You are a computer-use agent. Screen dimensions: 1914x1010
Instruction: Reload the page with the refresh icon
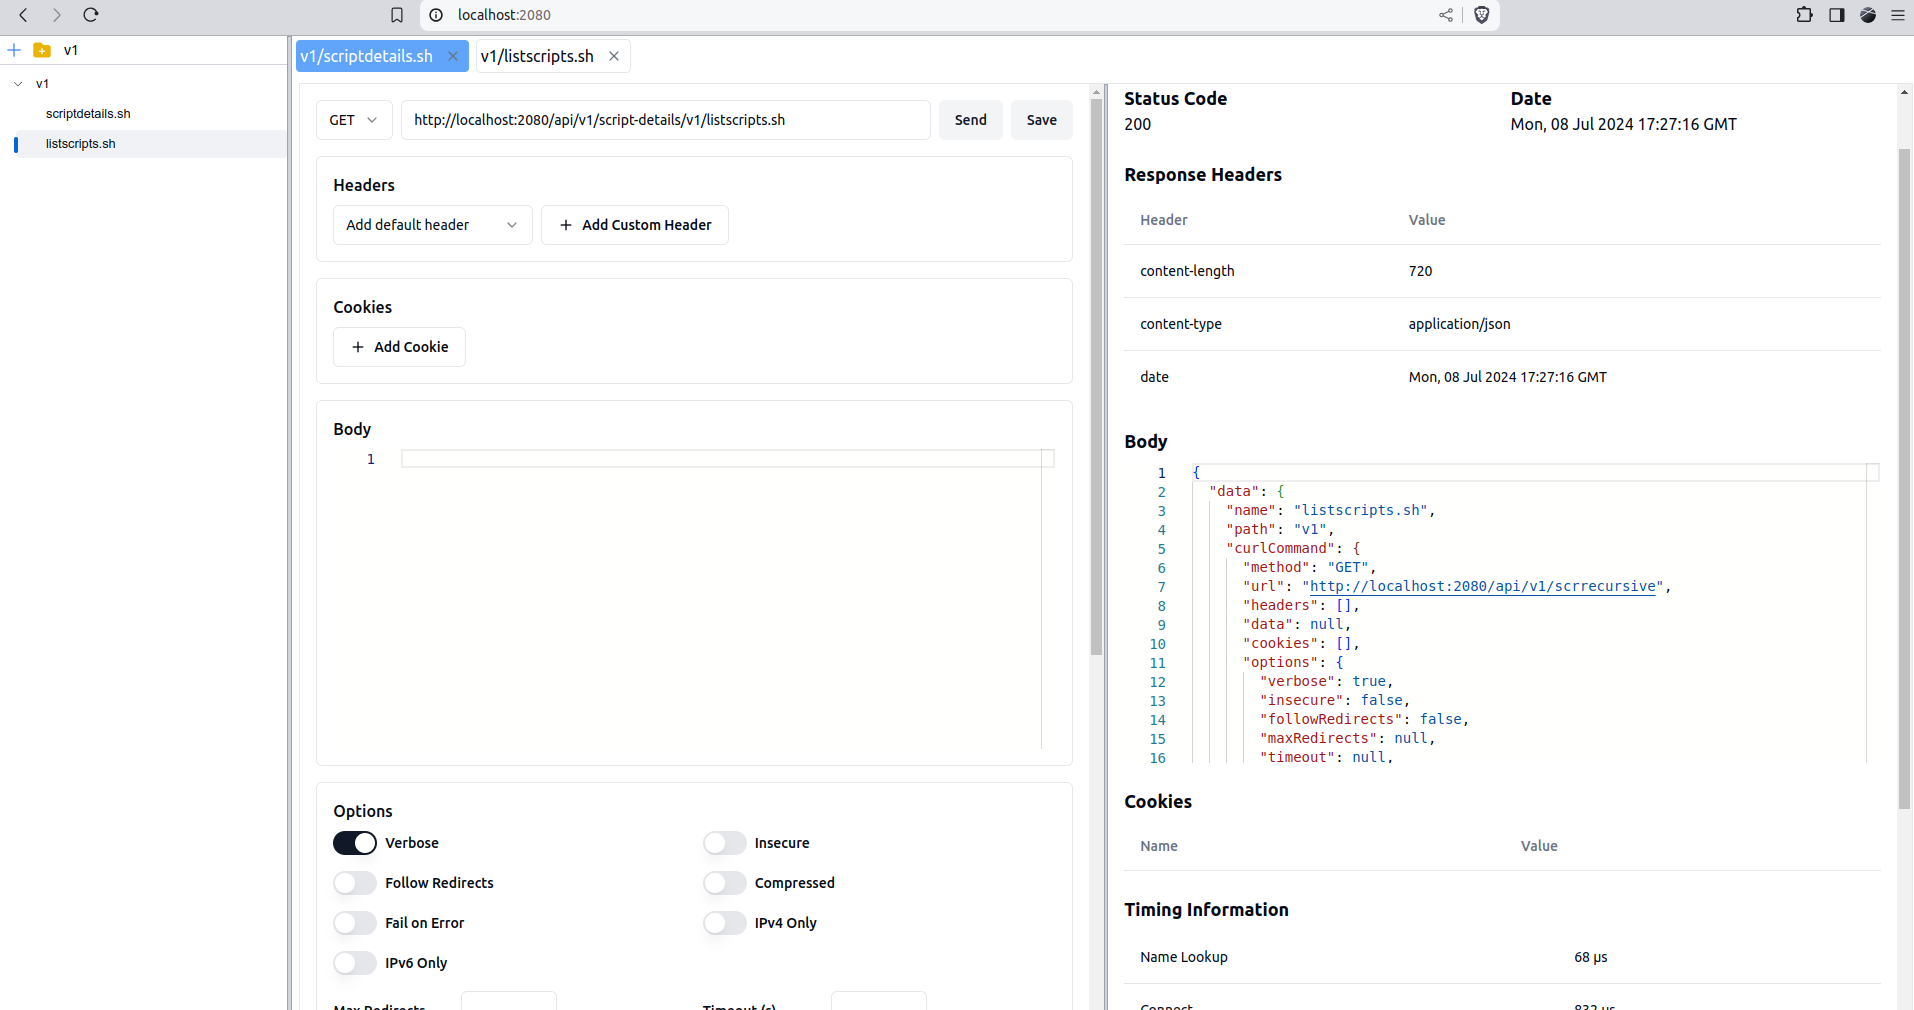click(x=91, y=15)
